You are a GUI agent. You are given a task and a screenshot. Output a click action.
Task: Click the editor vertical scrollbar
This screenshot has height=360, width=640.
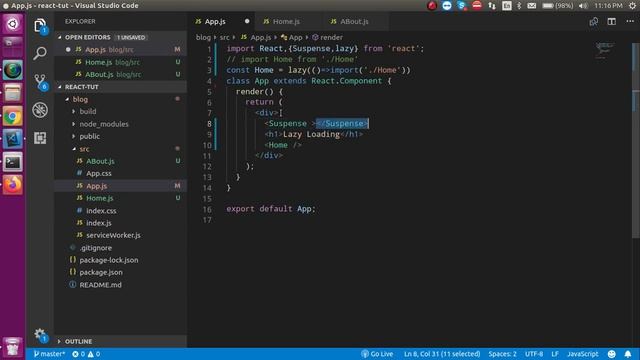click(636, 140)
